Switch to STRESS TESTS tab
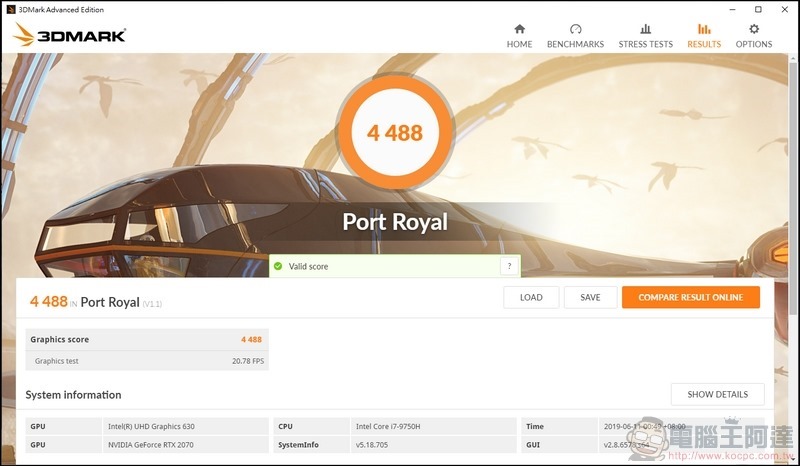800x466 pixels. coord(645,36)
